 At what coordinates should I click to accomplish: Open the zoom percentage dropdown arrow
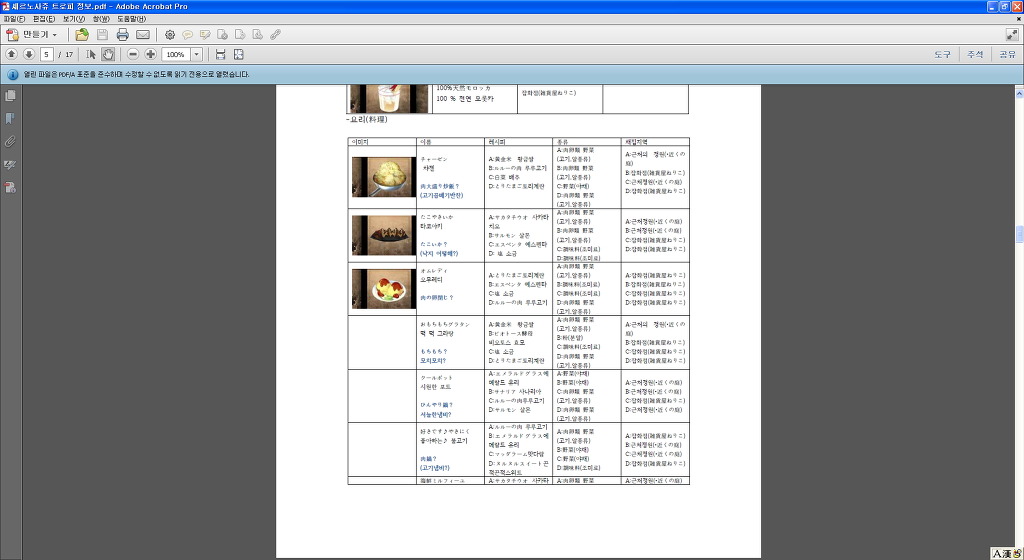[197, 54]
